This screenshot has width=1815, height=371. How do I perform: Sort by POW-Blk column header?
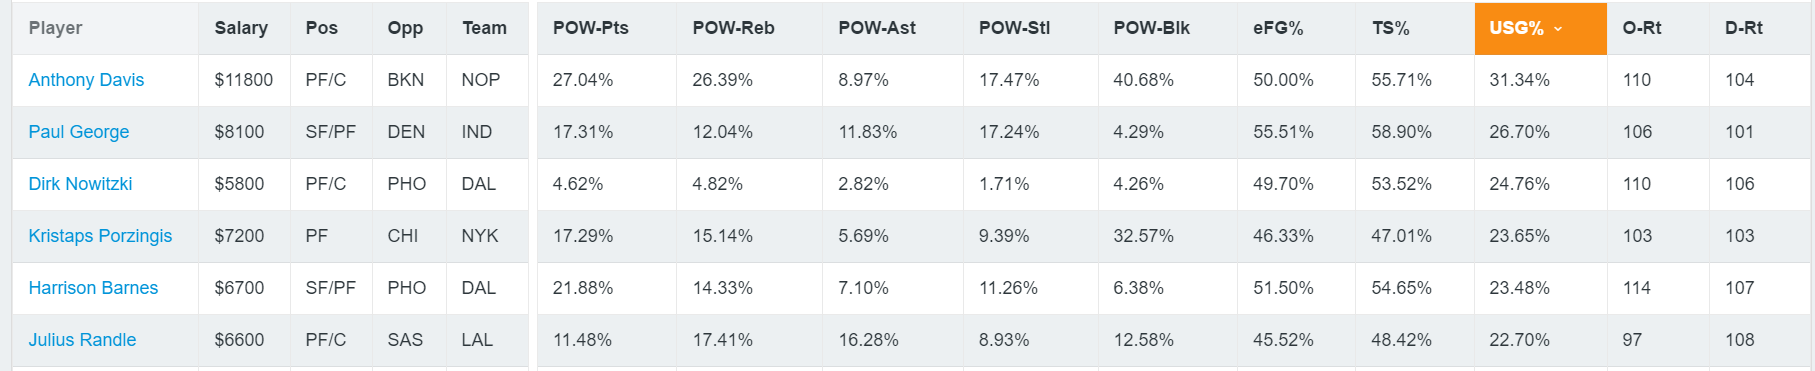[x=1151, y=28]
